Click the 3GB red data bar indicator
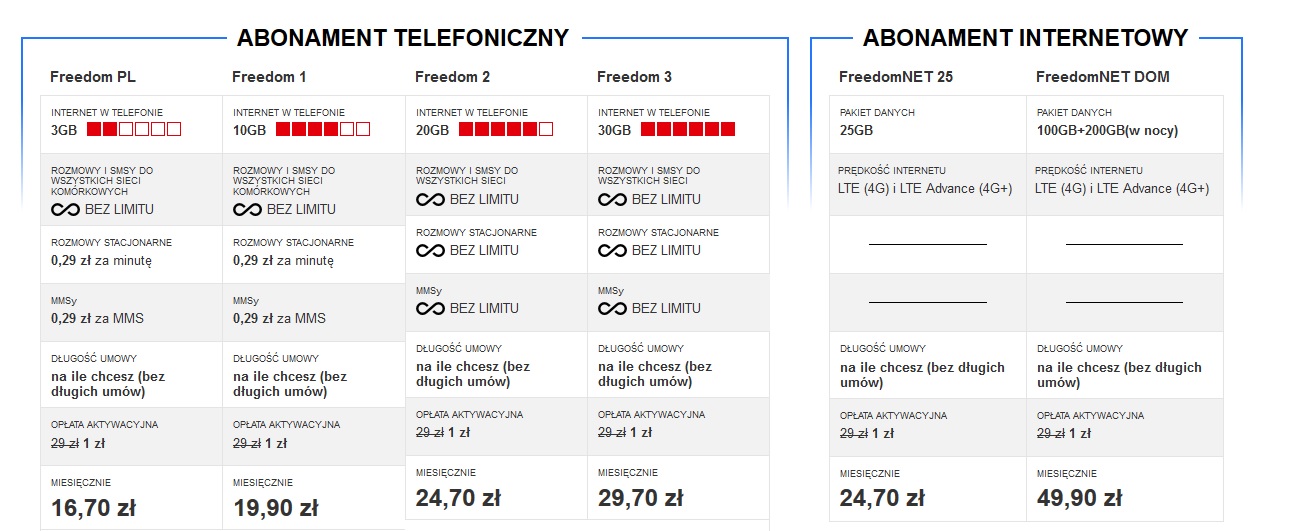The height and width of the screenshot is (531, 1309). point(134,129)
